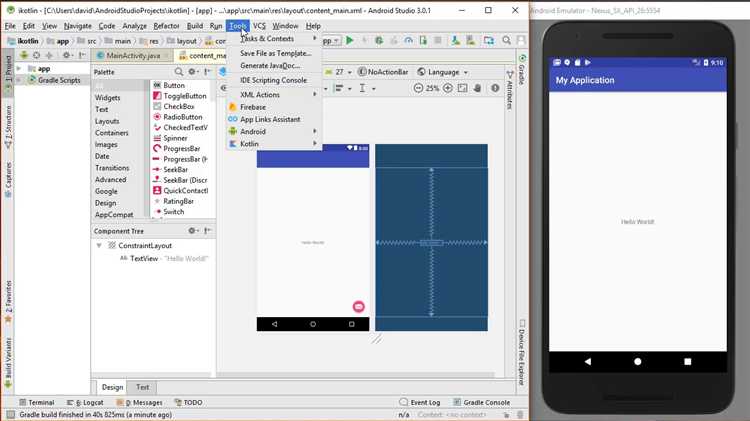Click the floating action button in design preview
Image resolution: width=750 pixels, height=421 pixels.
click(358, 307)
